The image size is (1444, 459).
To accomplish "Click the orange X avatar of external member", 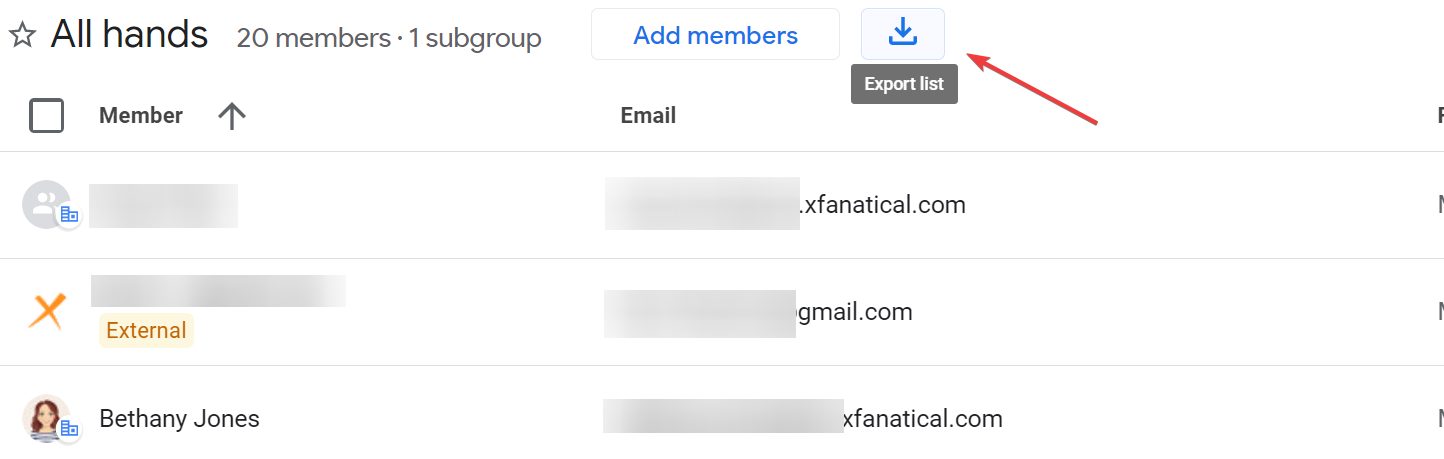I will point(47,312).
